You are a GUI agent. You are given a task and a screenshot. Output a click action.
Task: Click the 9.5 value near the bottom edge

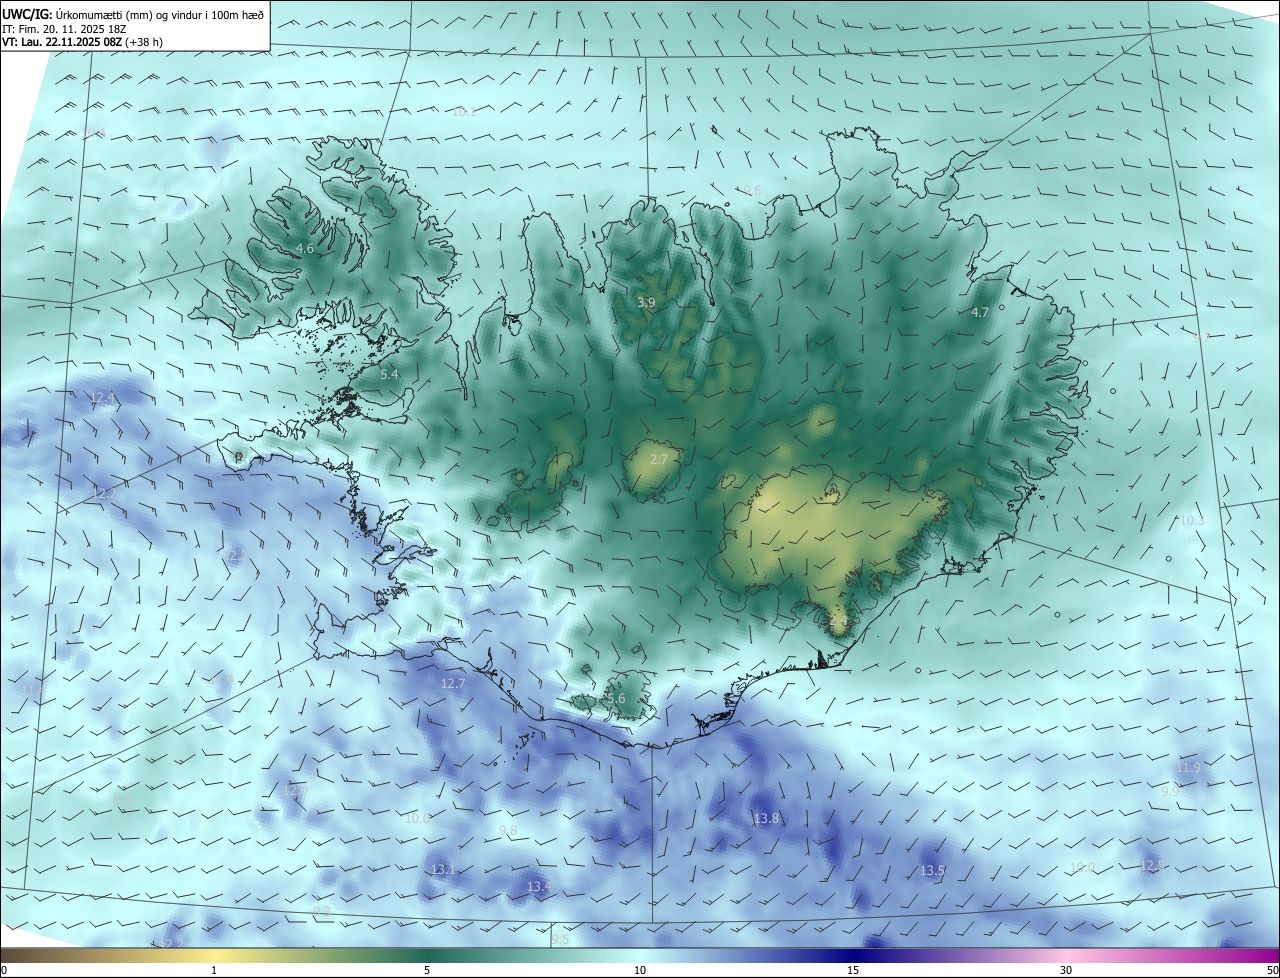coord(560,938)
